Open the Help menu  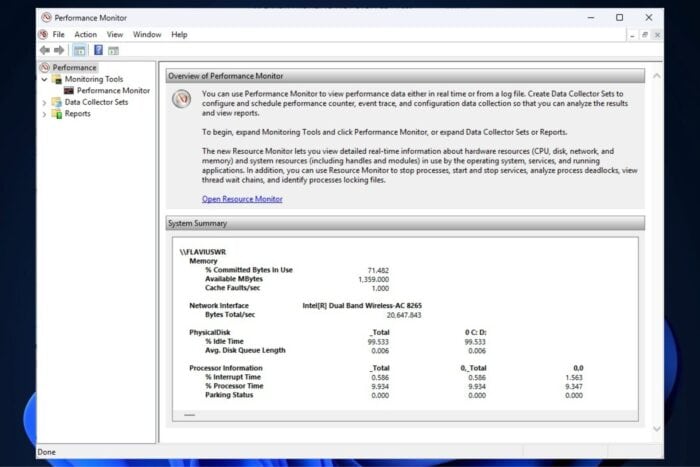[179, 34]
